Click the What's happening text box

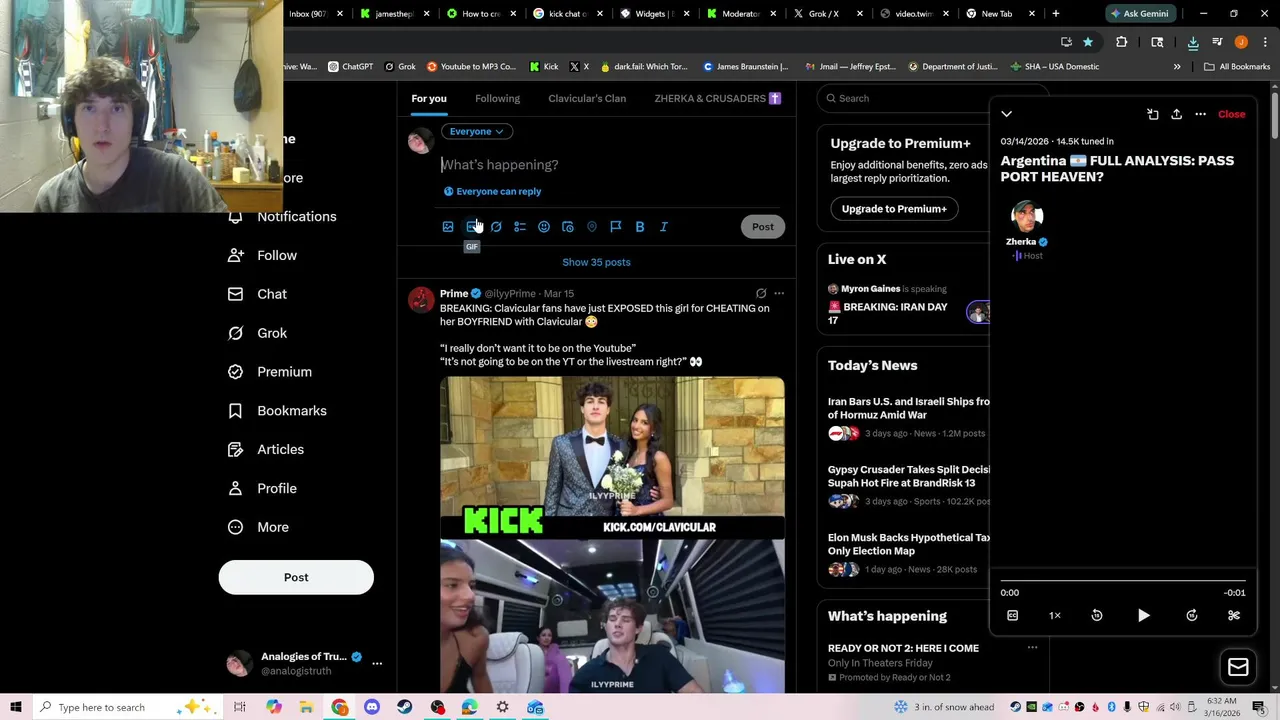tap(610, 165)
